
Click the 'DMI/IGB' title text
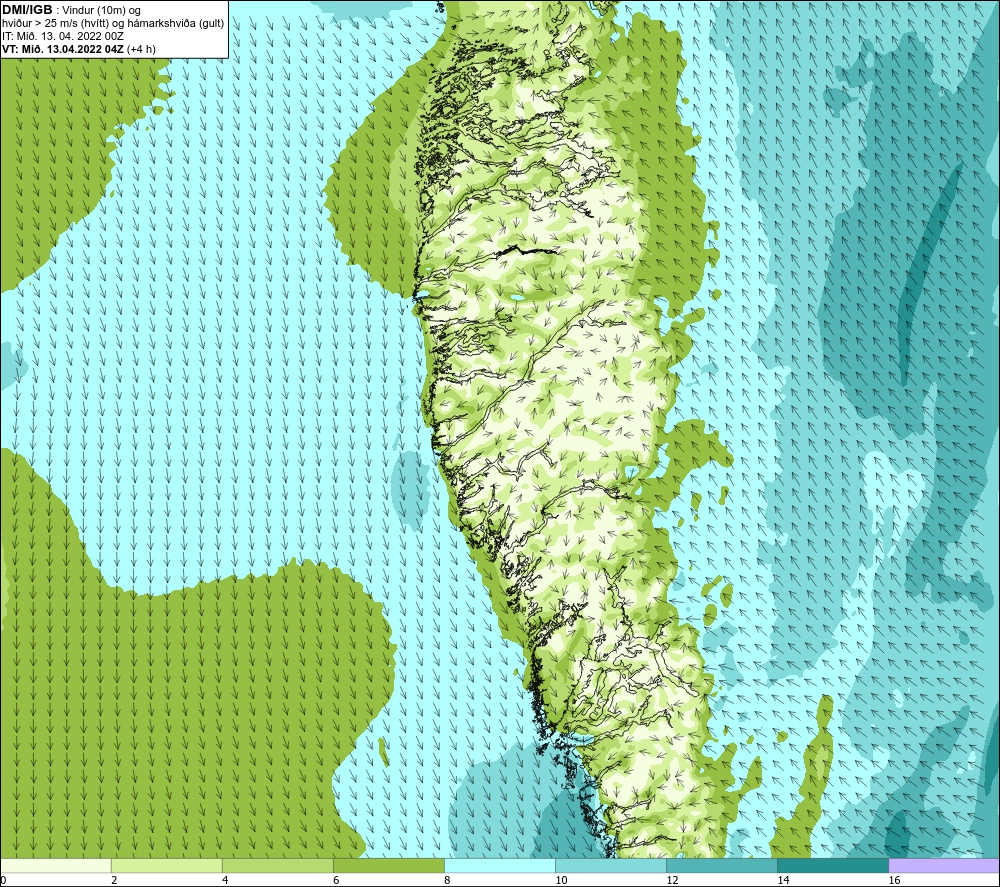[x=27, y=10]
